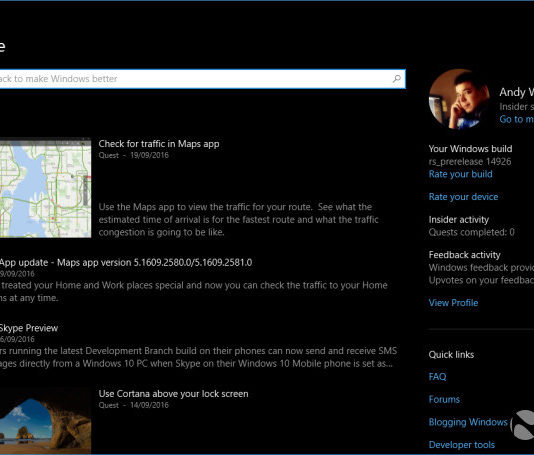
Task: Click the "Windows feedback provided" text
Action: [x=481, y=268]
